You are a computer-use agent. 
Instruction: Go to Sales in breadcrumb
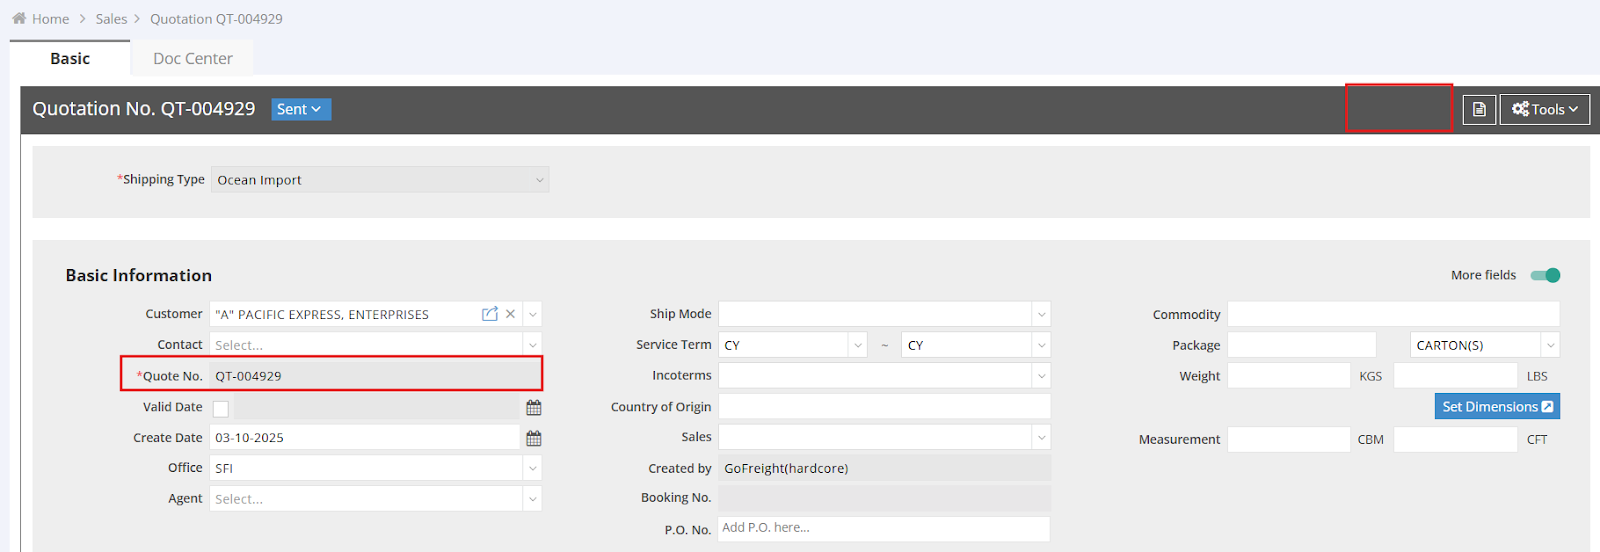(x=111, y=19)
